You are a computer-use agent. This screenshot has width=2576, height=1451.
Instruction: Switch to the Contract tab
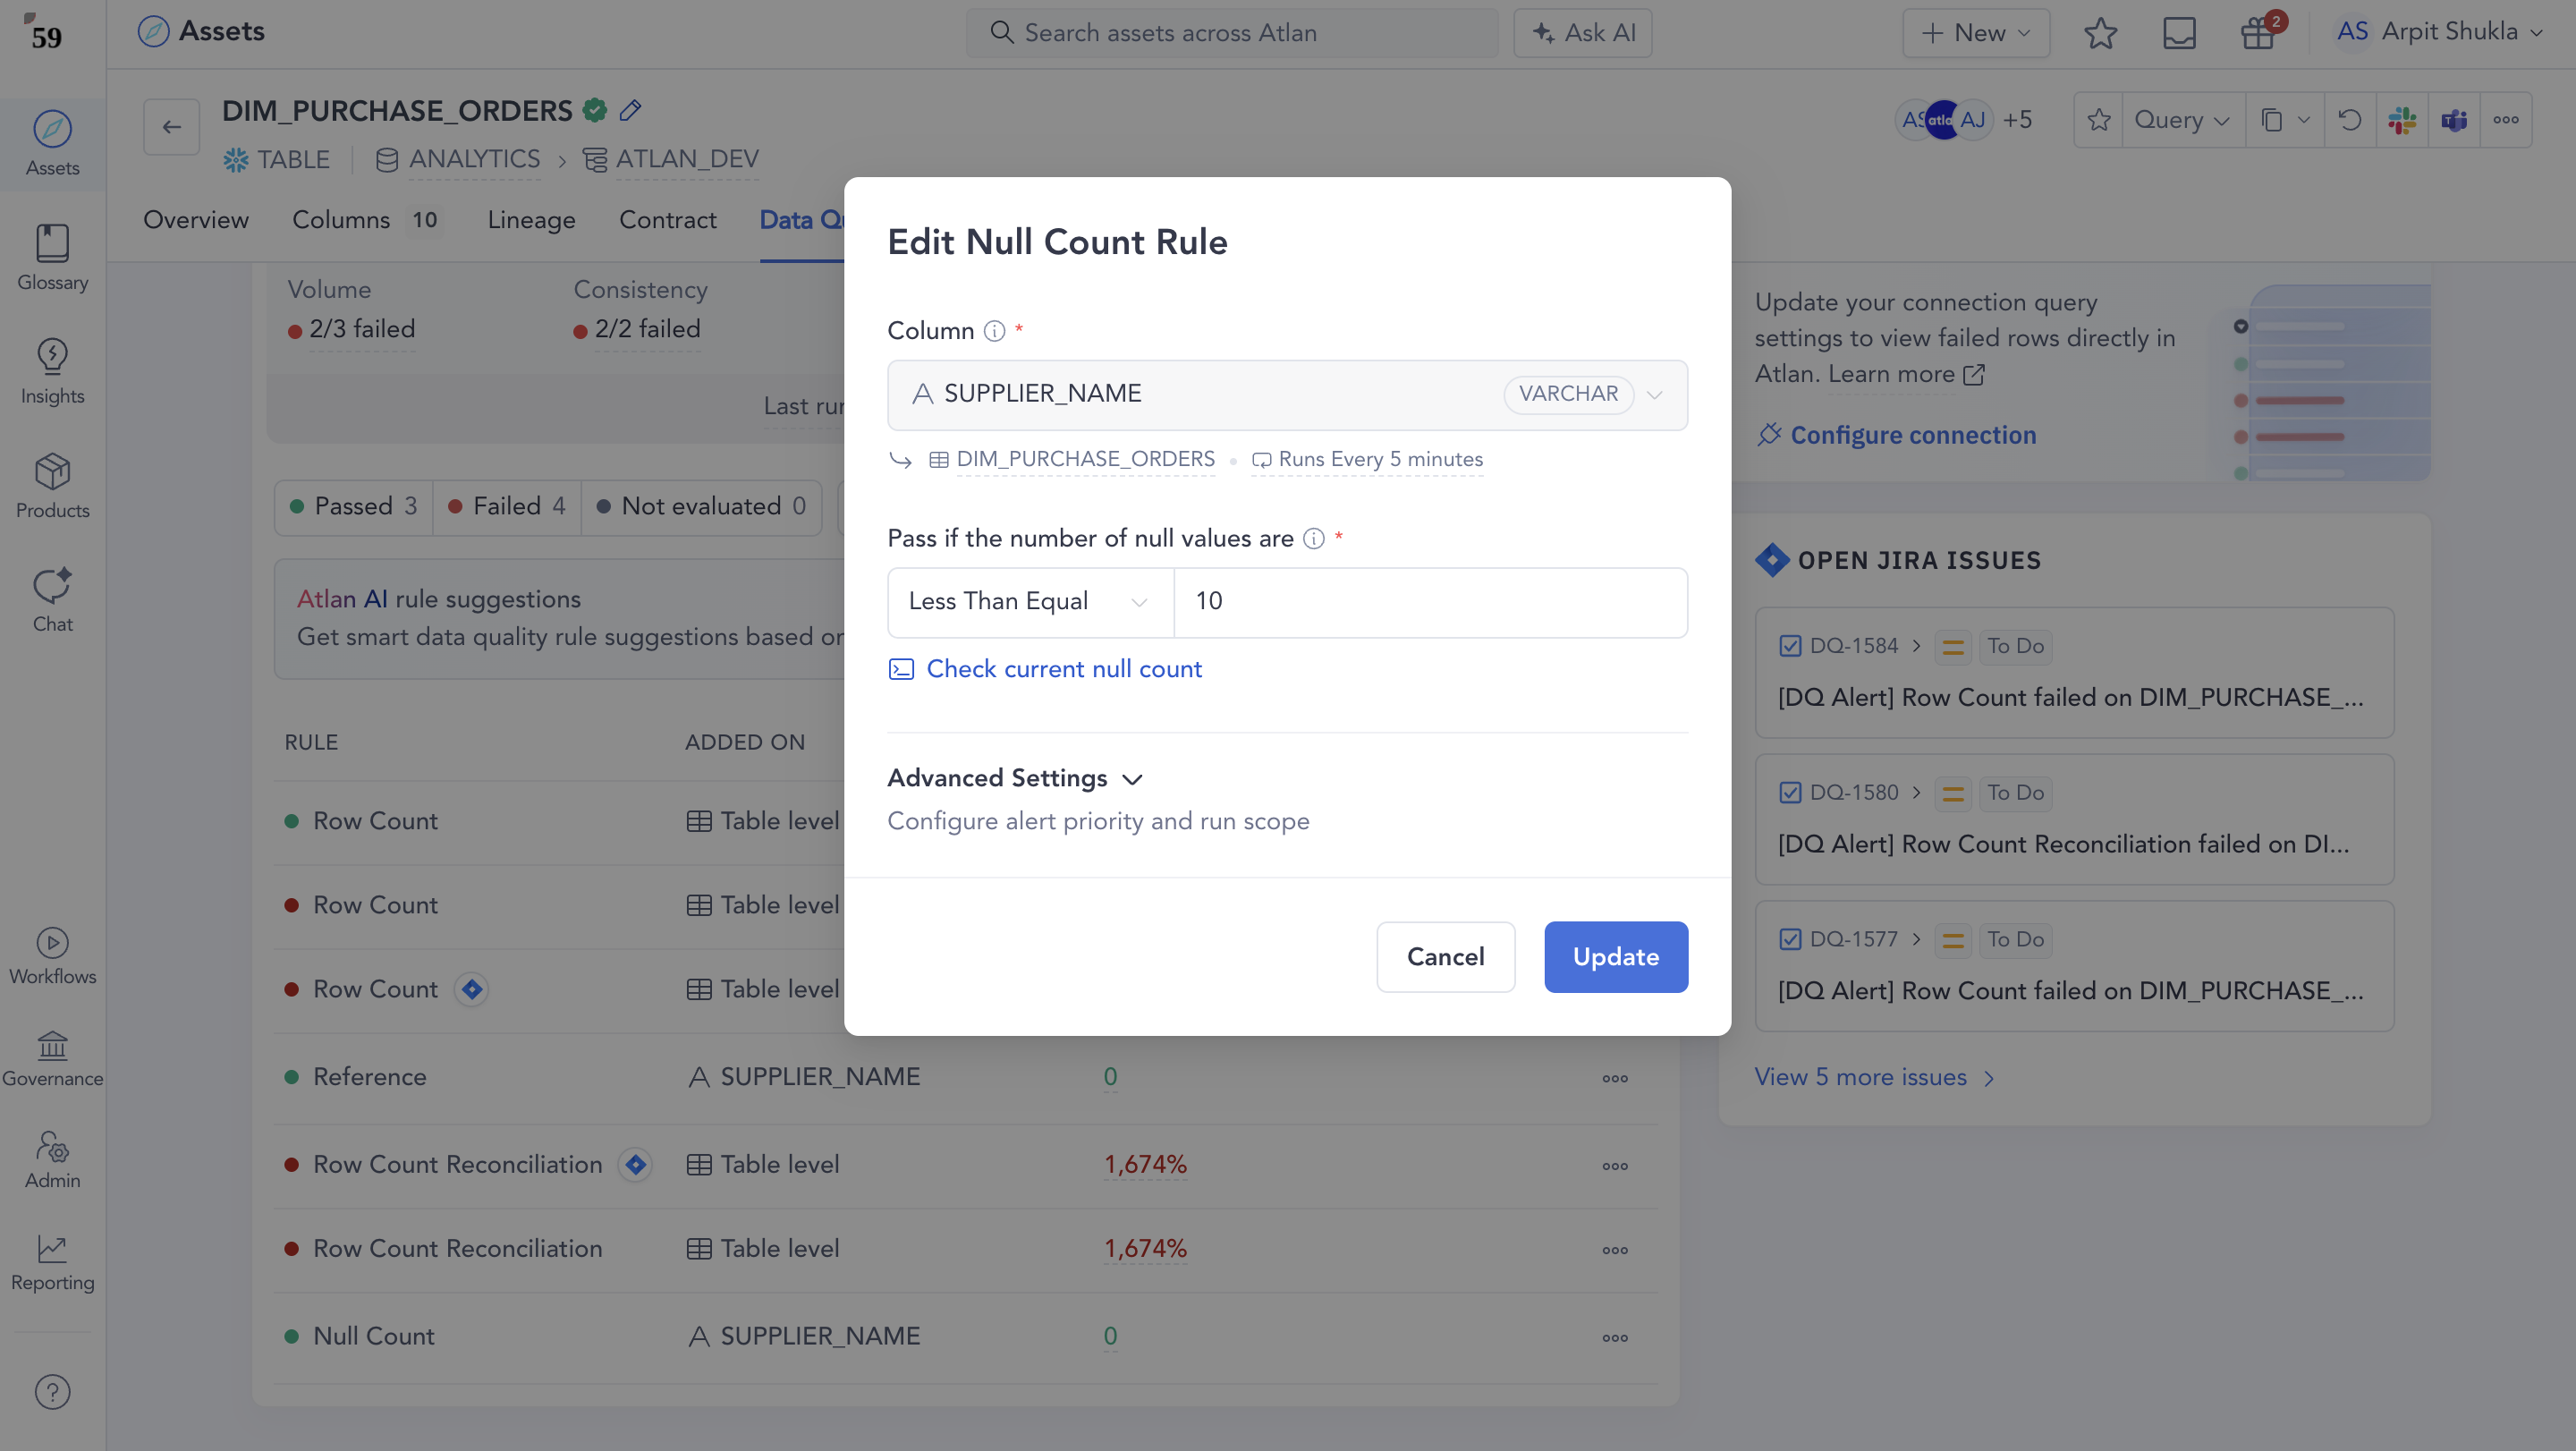pyautogui.click(x=667, y=220)
